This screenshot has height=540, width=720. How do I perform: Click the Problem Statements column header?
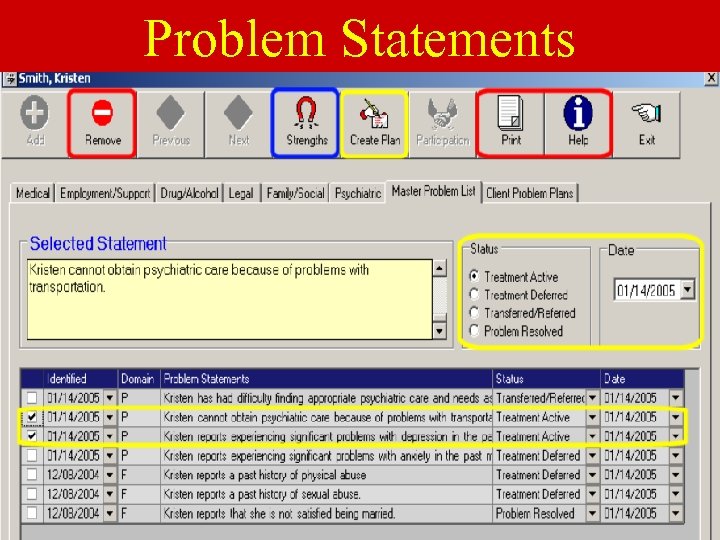[x=326, y=379]
